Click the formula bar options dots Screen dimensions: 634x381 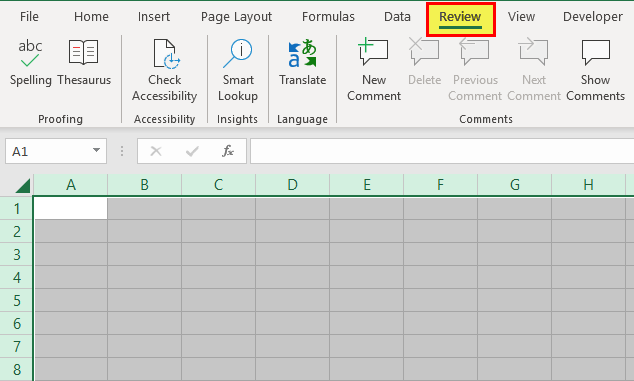[122, 151]
